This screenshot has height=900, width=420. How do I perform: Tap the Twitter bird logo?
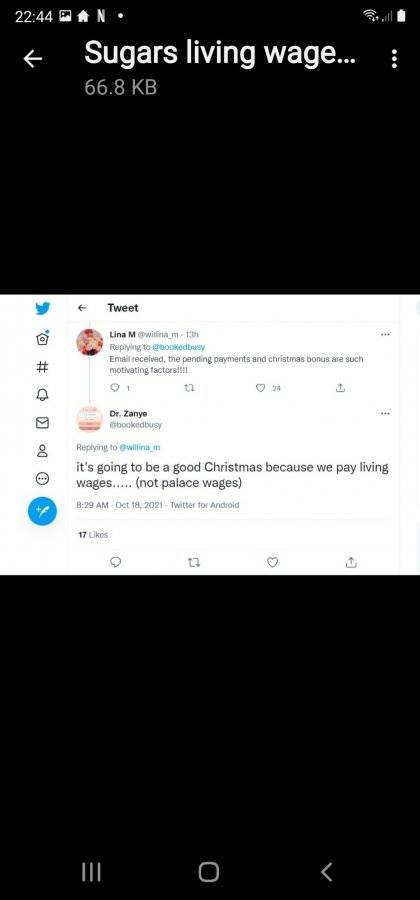point(42,308)
